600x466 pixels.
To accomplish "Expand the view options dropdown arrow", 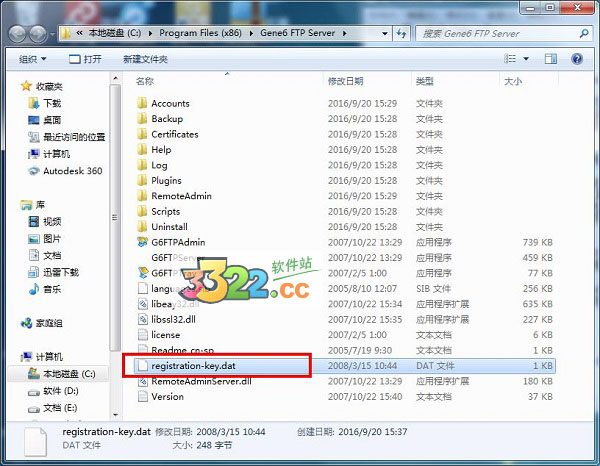I will click(526, 59).
